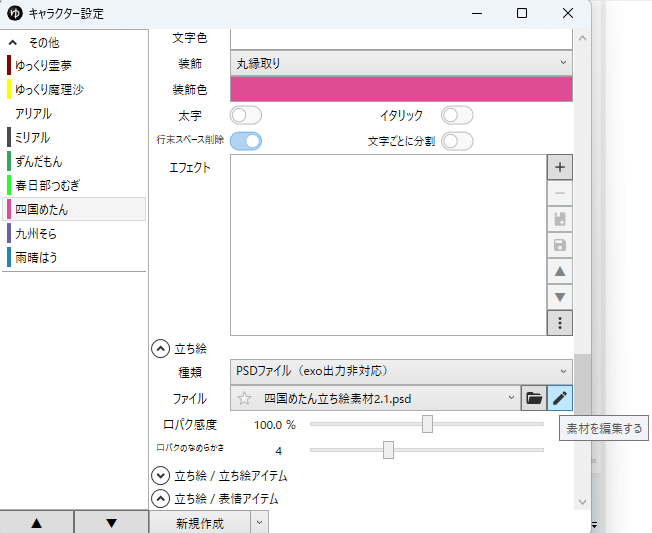This screenshot has height=533, width=652.
Task: Toggle イタリック italic switch
Action: 457,115
